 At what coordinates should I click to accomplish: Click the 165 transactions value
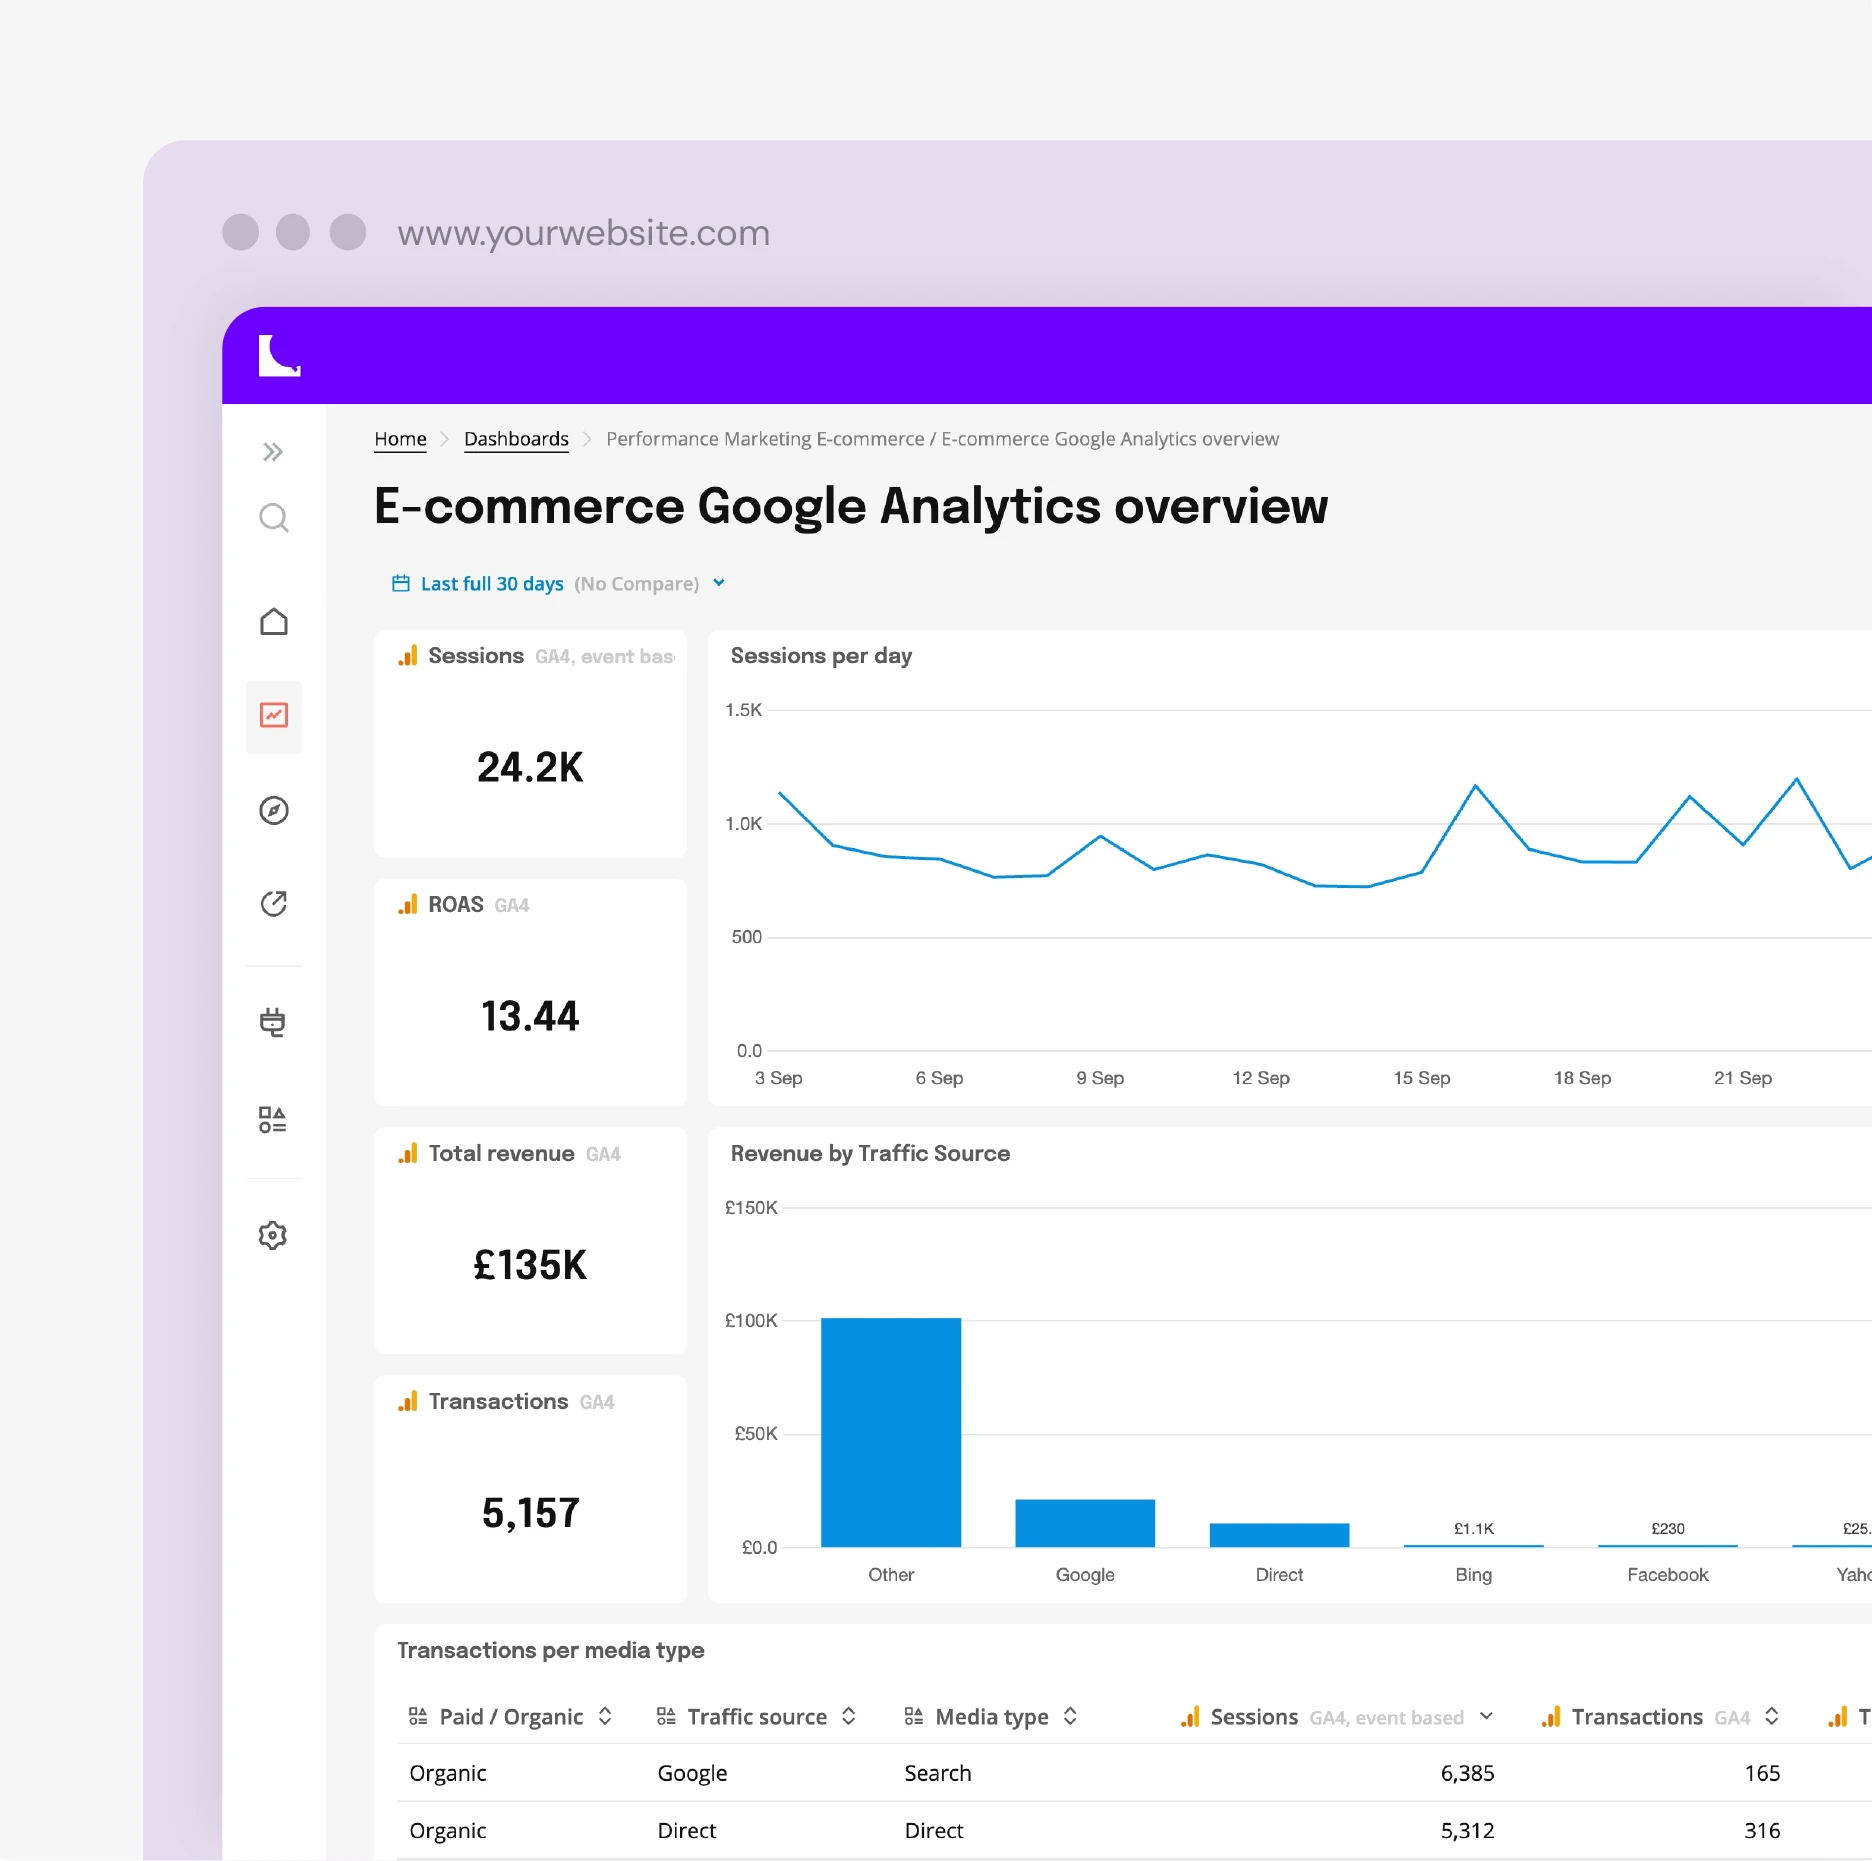[1762, 1773]
